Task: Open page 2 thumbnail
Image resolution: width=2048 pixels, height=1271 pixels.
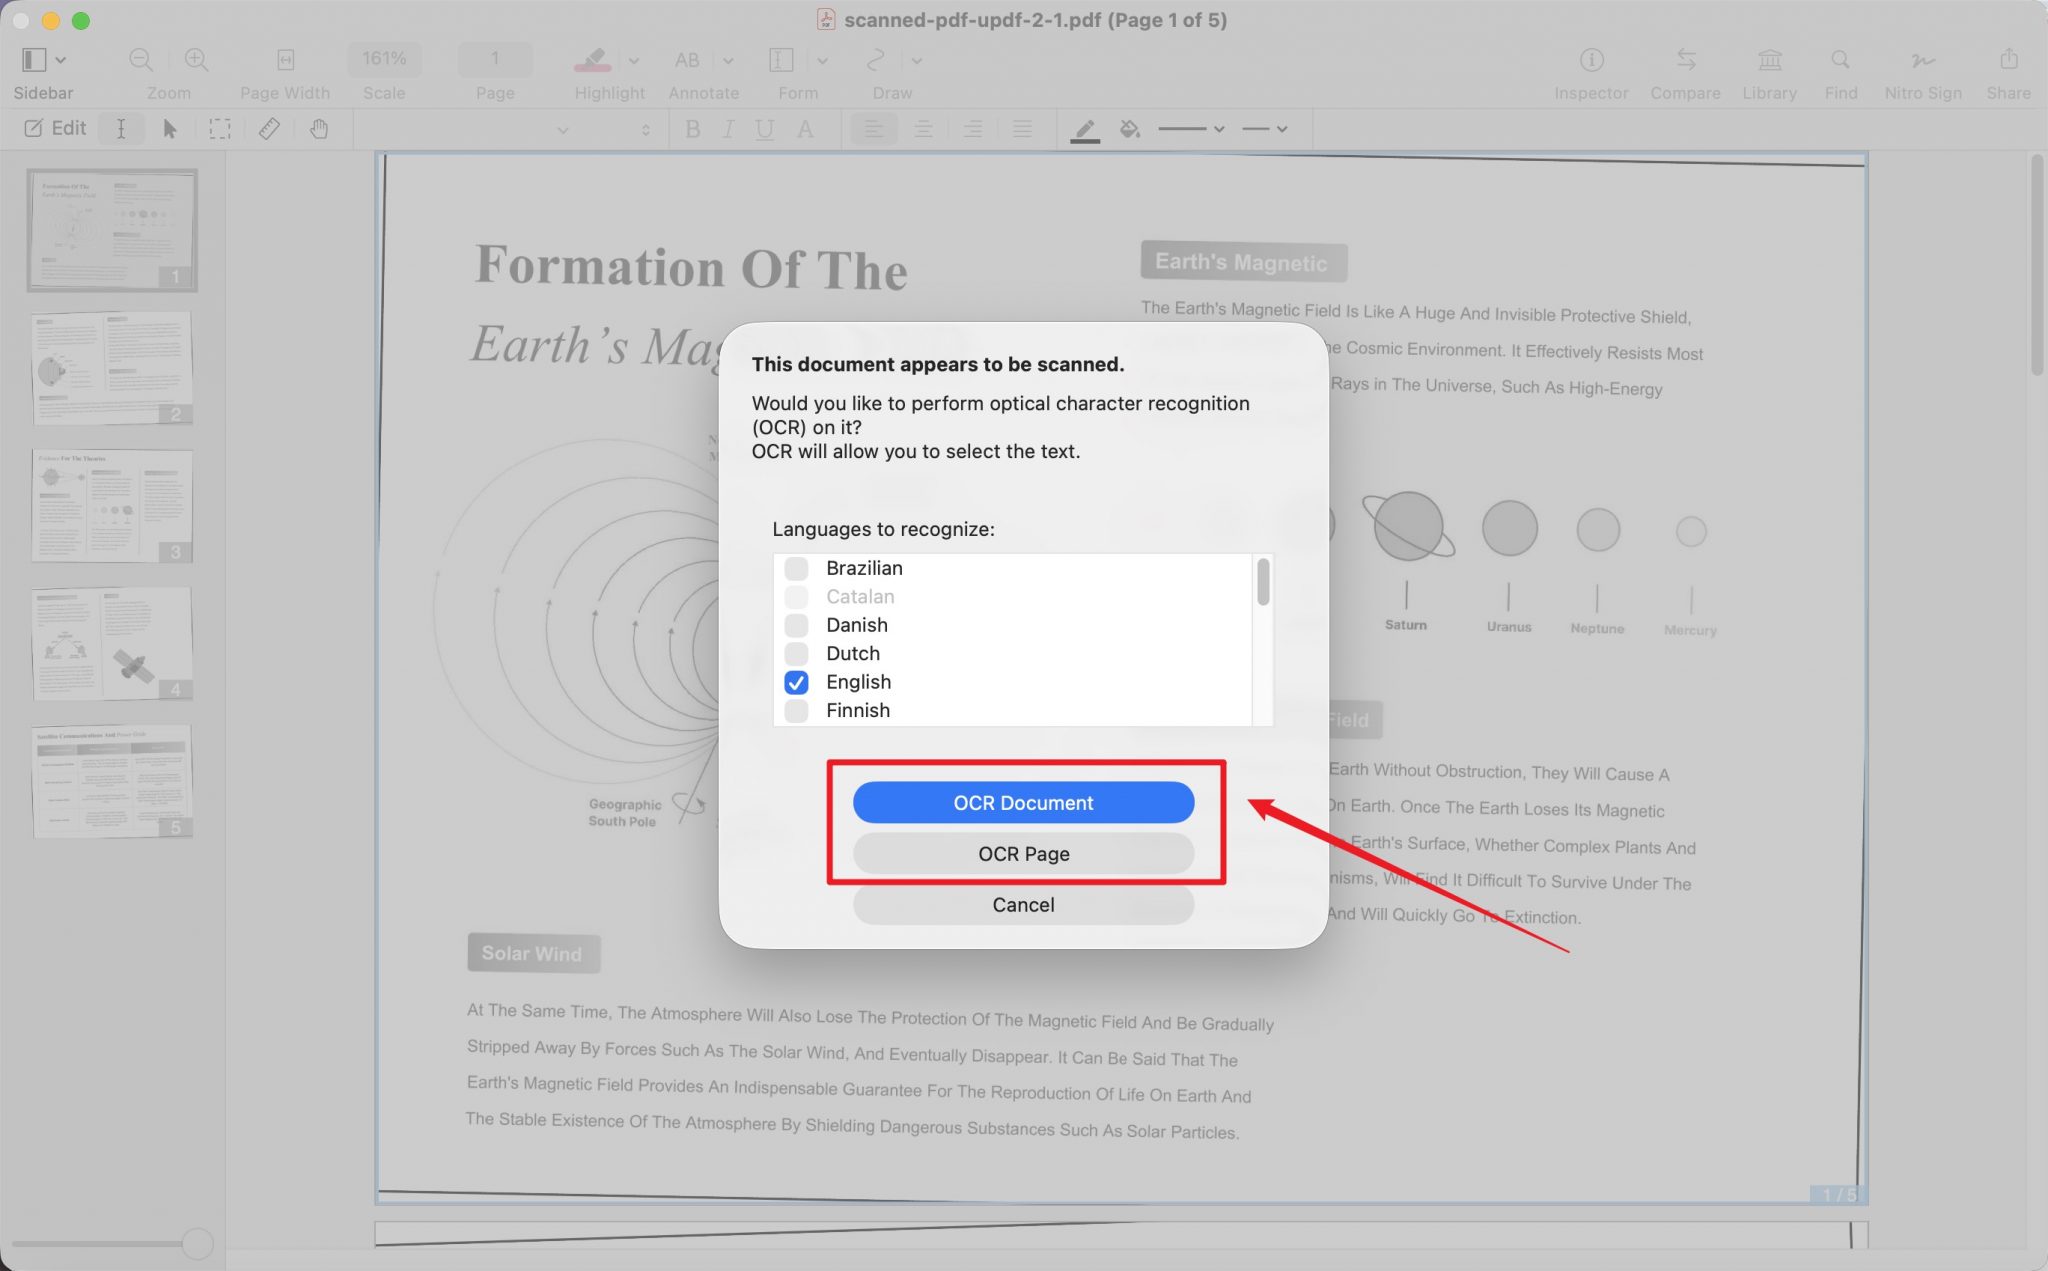Action: 112,368
